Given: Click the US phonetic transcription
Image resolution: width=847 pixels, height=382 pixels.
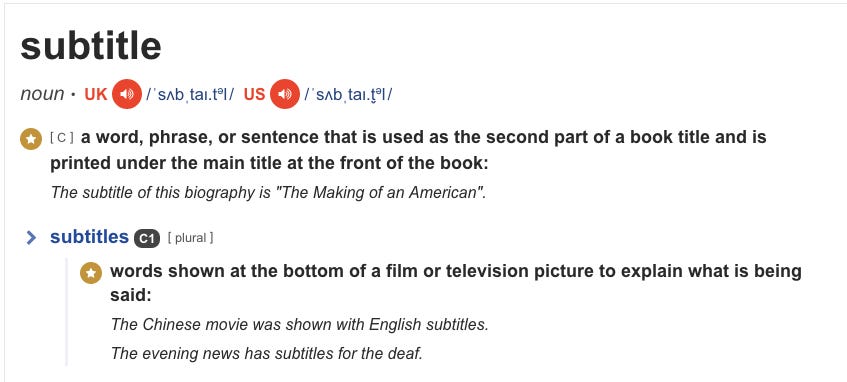Looking at the screenshot, I should click(348, 95).
